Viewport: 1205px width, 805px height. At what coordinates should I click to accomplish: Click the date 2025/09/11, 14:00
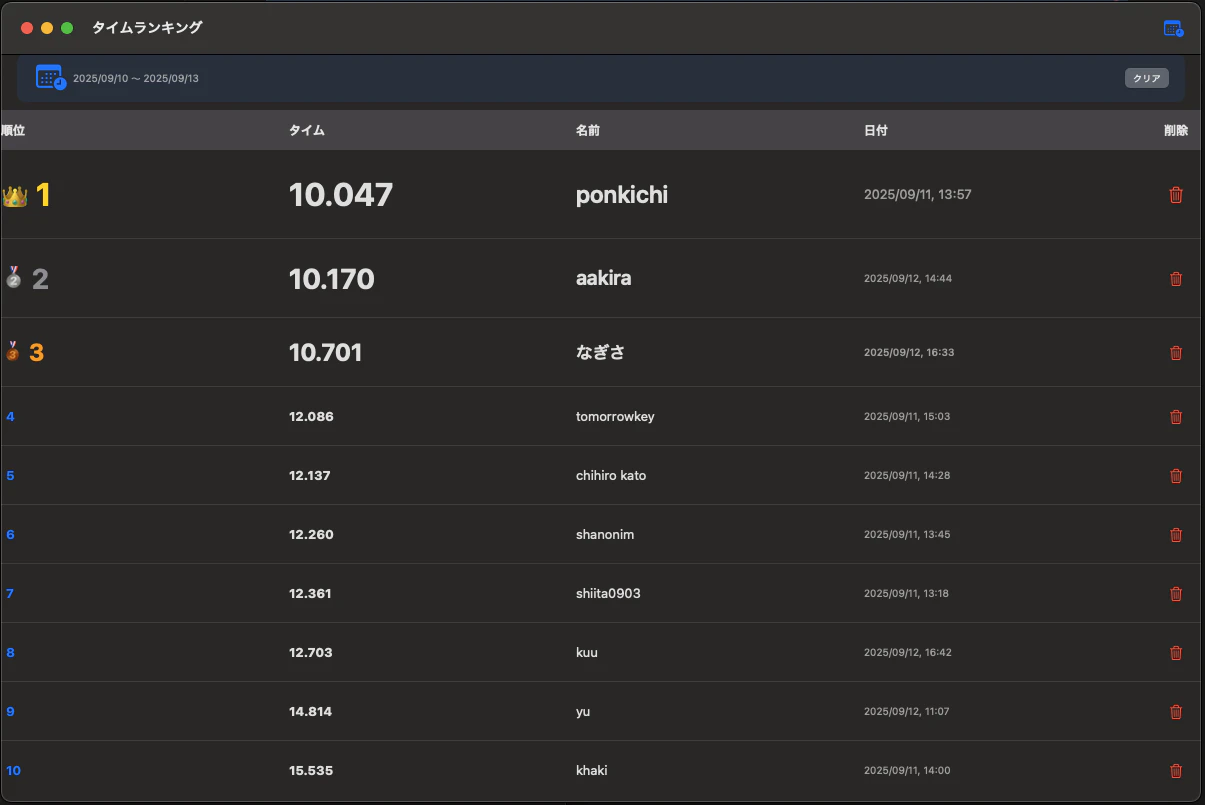907,771
